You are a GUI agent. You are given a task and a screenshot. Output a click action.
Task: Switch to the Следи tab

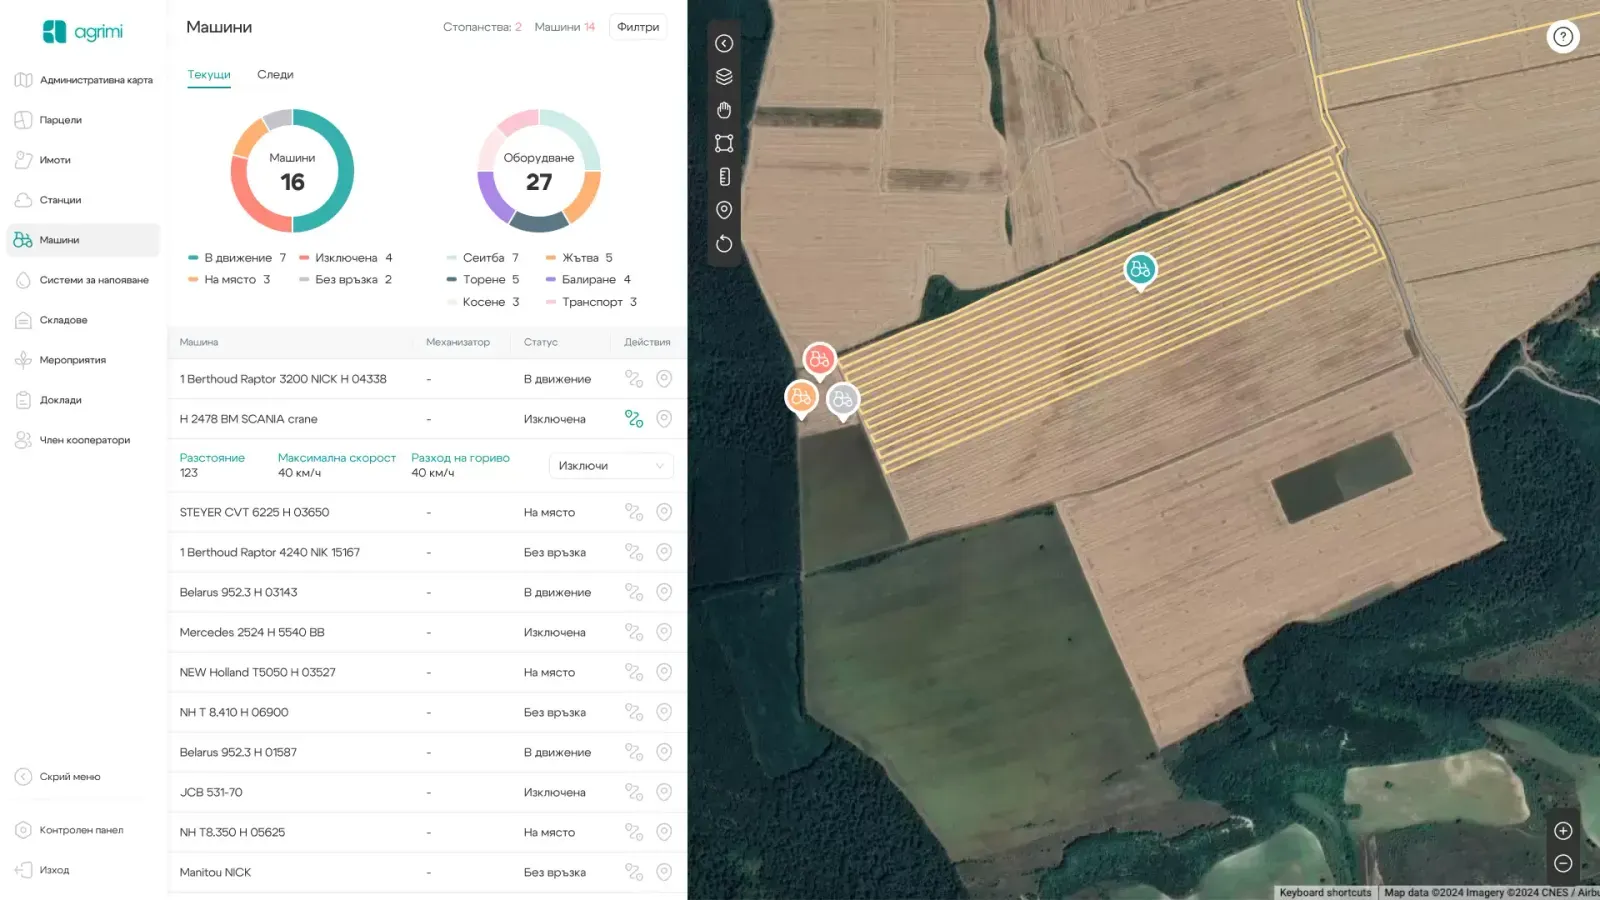point(275,75)
